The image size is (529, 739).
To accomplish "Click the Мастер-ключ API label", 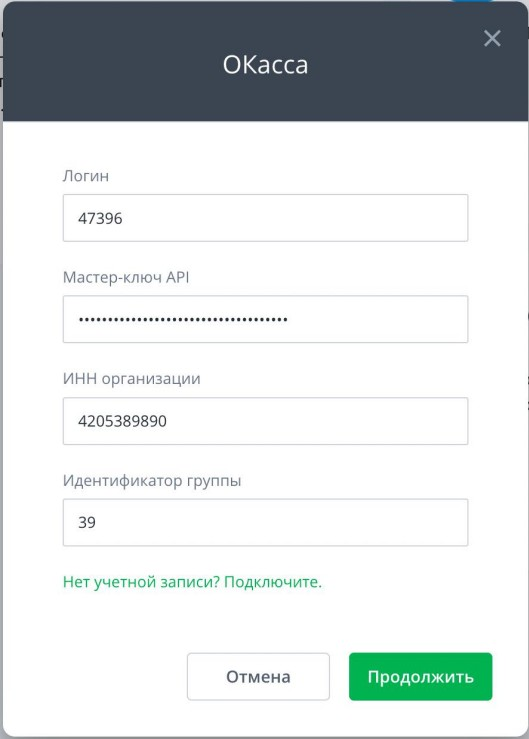I will tap(126, 277).
